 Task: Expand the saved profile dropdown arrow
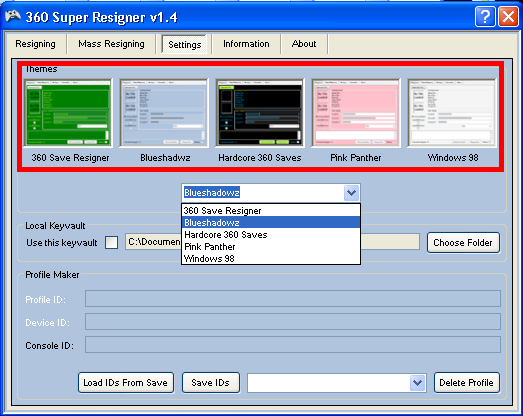click(417, 383)
